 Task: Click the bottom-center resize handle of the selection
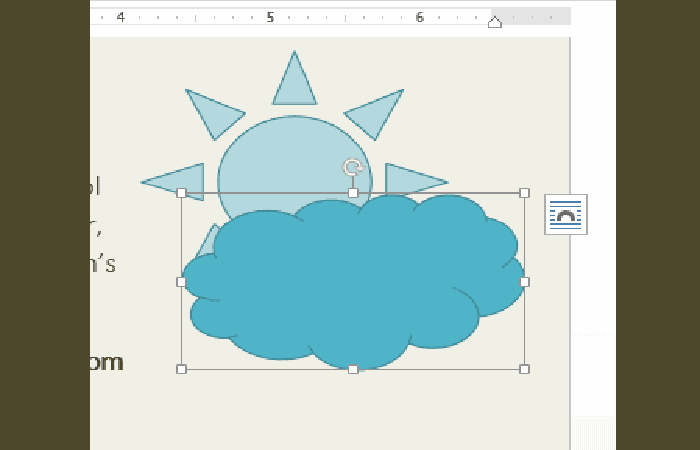(353, 369)
